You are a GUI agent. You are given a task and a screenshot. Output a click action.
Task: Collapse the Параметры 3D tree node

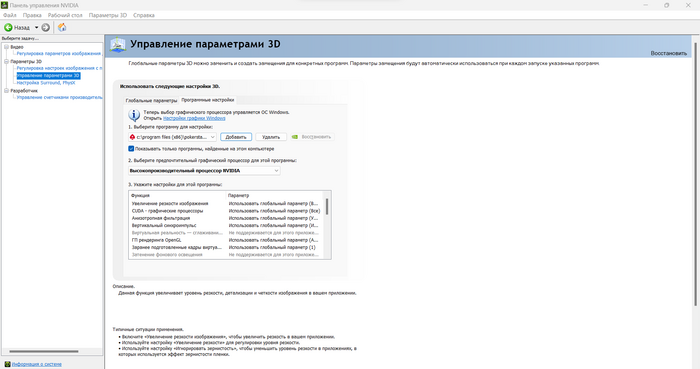6,62
